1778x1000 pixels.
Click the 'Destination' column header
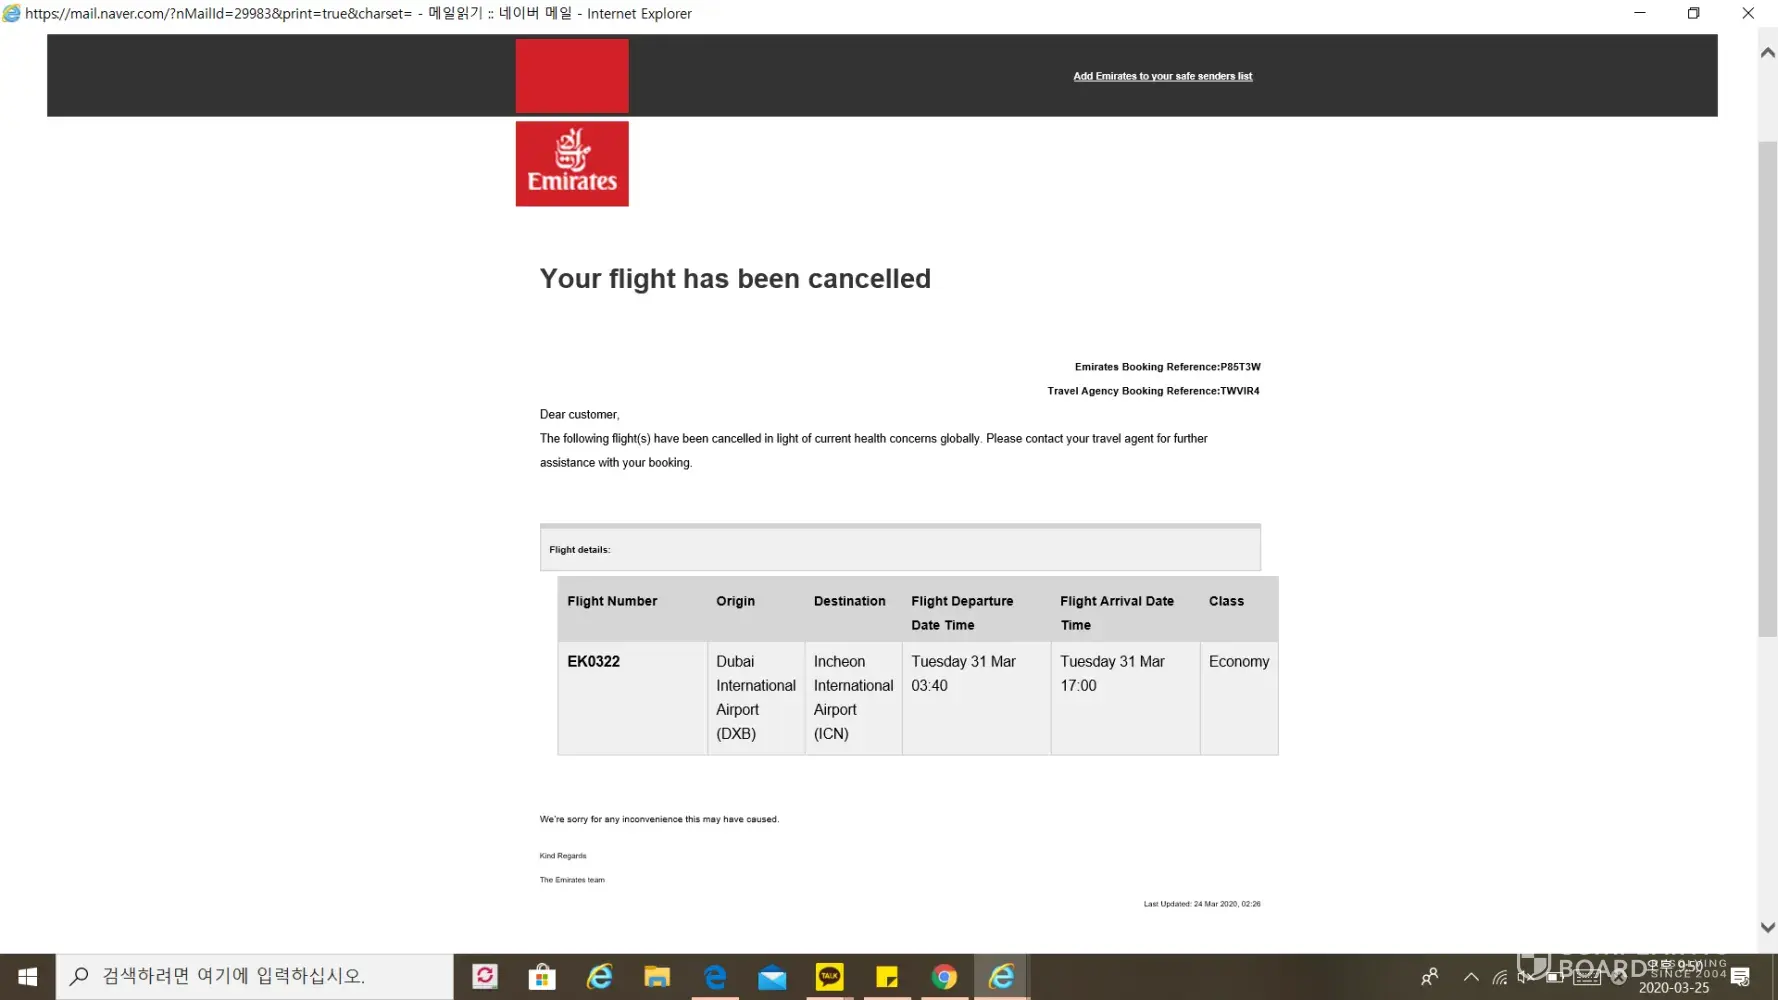click(x=850, y=601)
